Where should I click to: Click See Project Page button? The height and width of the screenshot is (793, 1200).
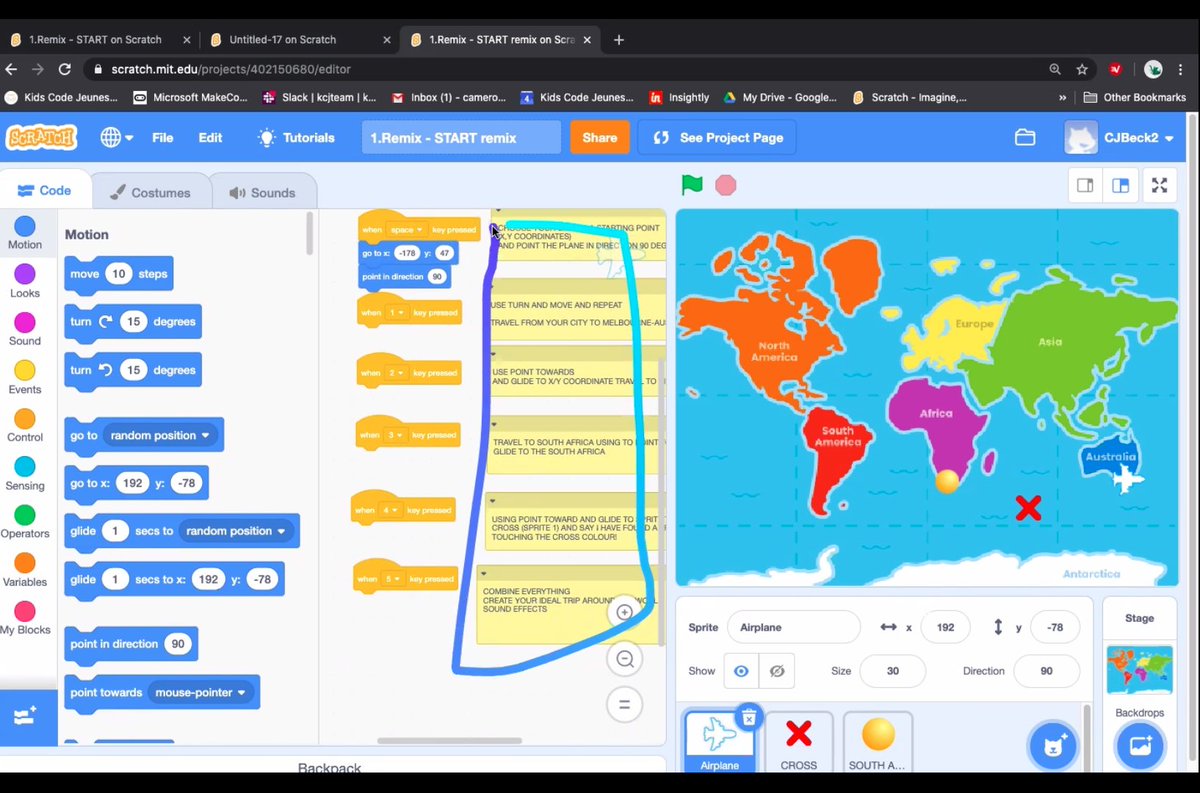tap(718, 137)
